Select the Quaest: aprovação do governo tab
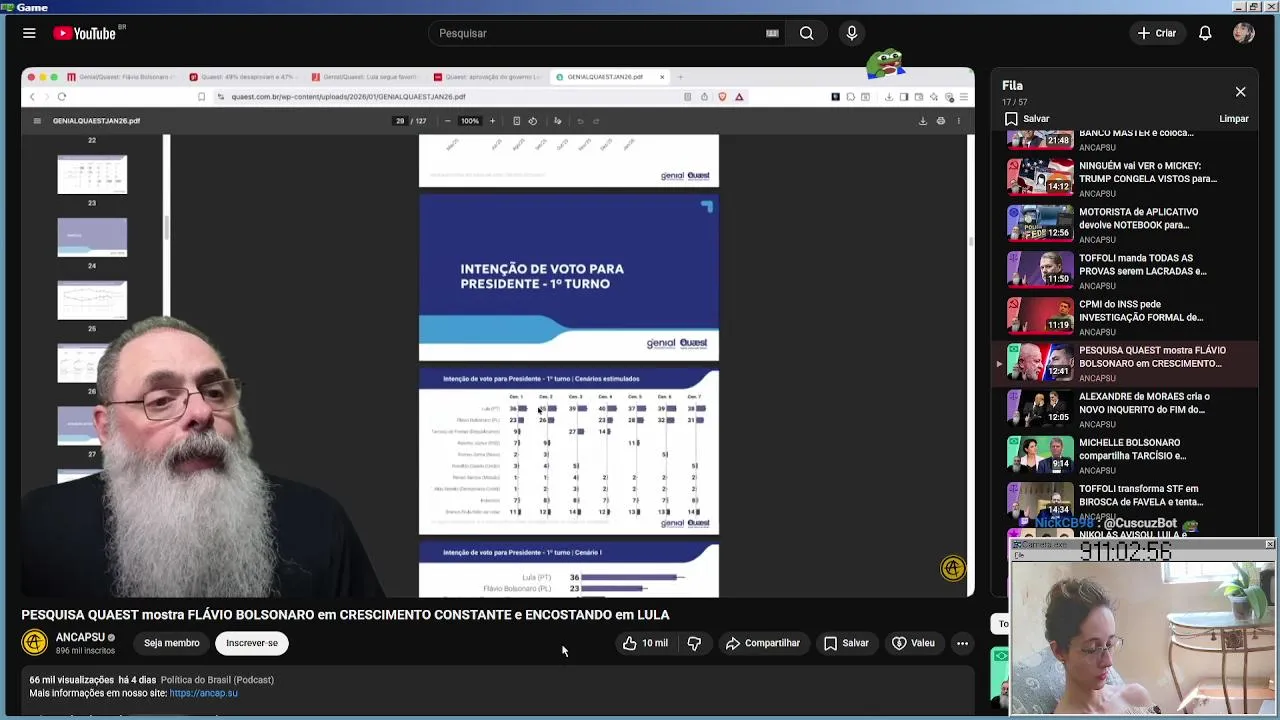The image size is (1280, 720). tap(489, 77)
